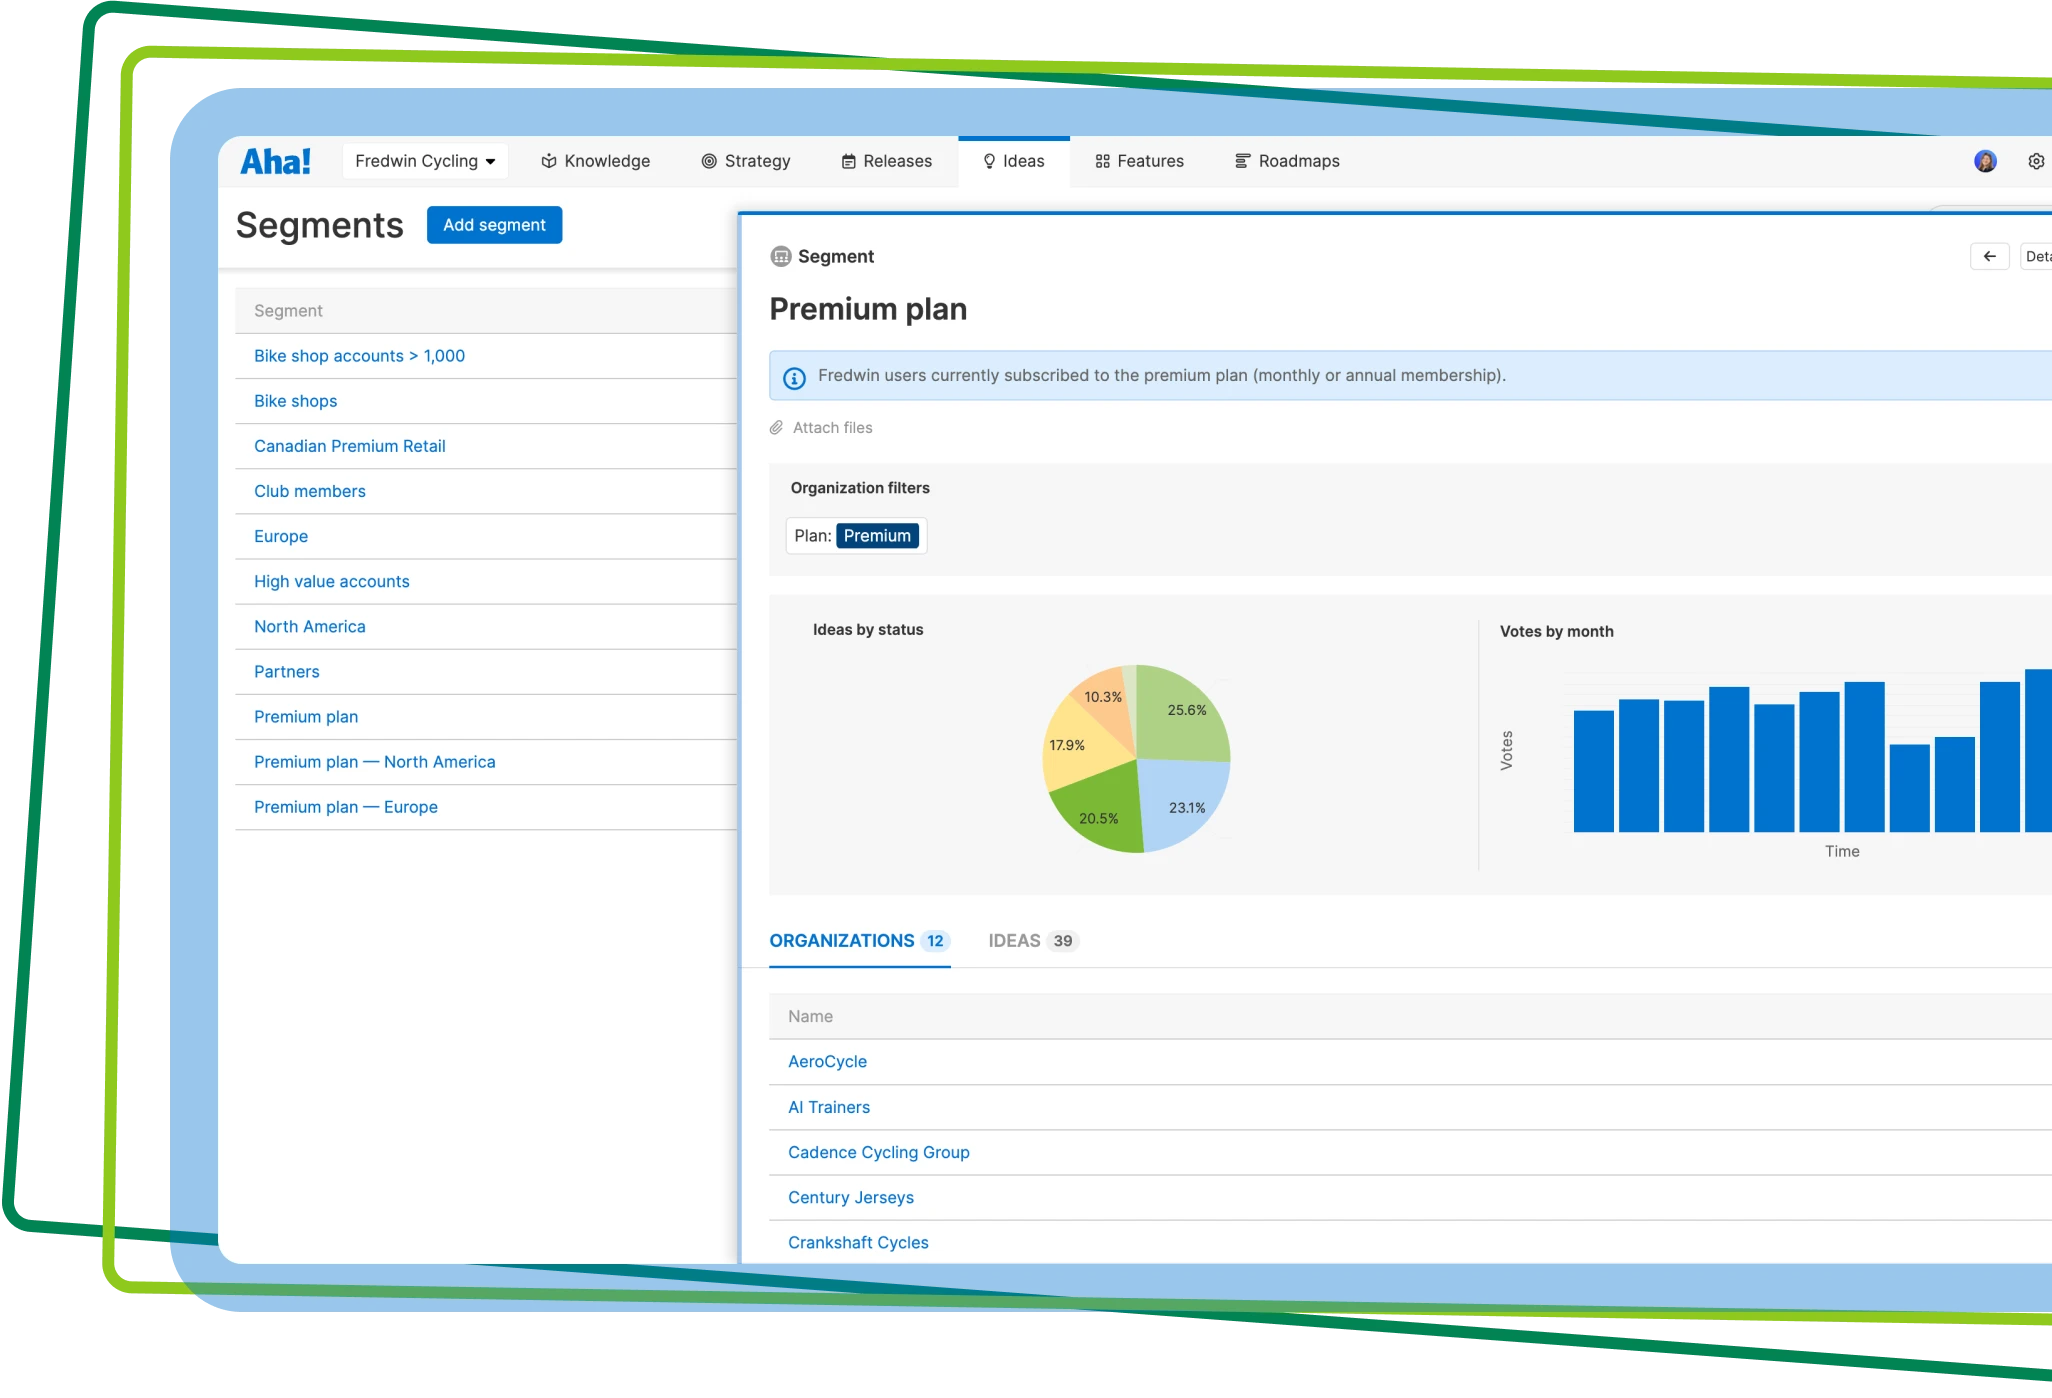Click the Roadmaps icon in the navigation
Viewport: 2052px width, 1398px height.
point(1243,161)
